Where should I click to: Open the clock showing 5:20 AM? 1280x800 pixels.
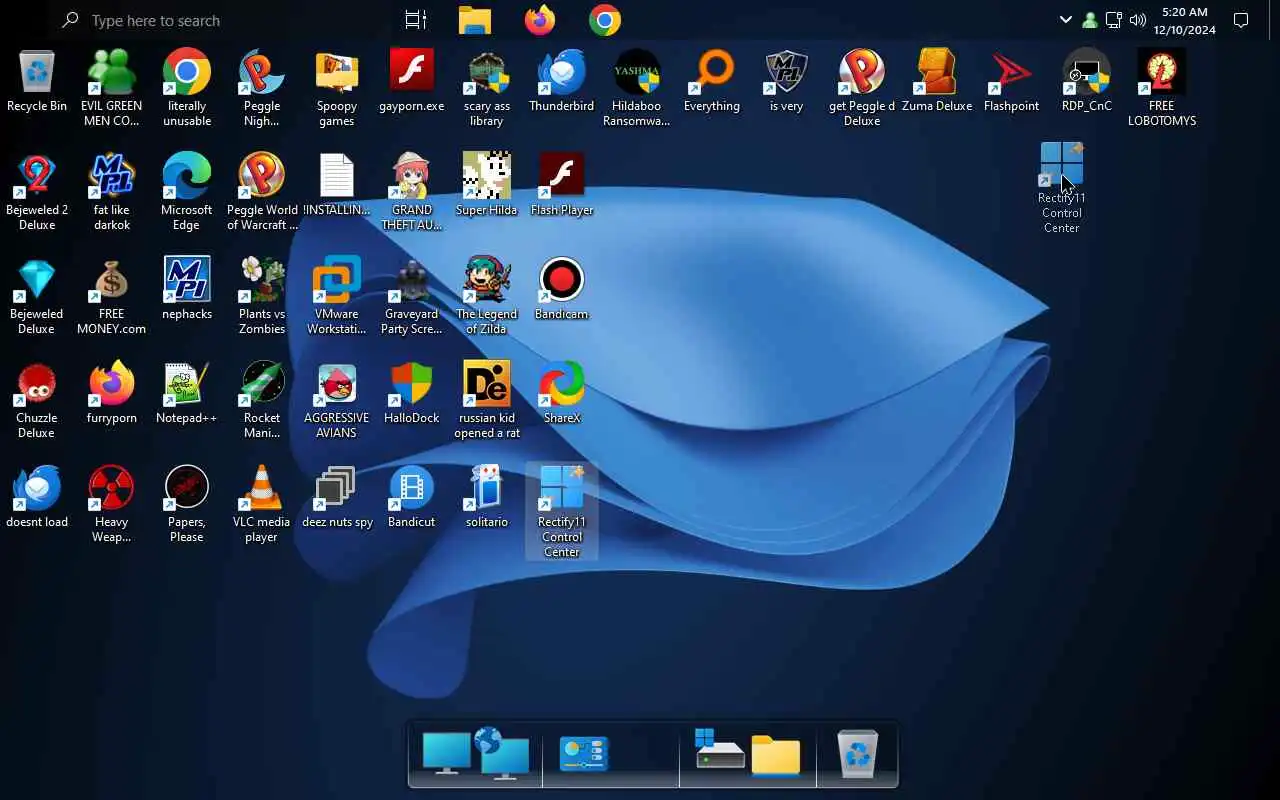pos(1184,20)
